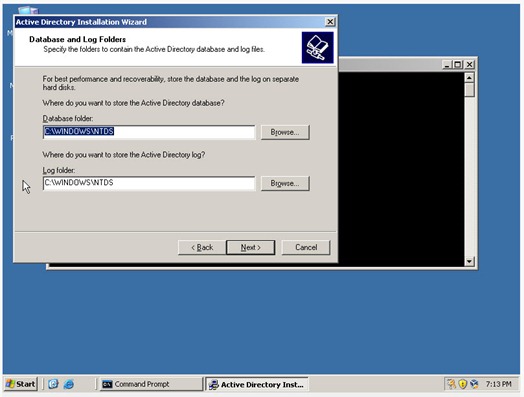Minimize the Command Prompt window

(x=447, y=64)
